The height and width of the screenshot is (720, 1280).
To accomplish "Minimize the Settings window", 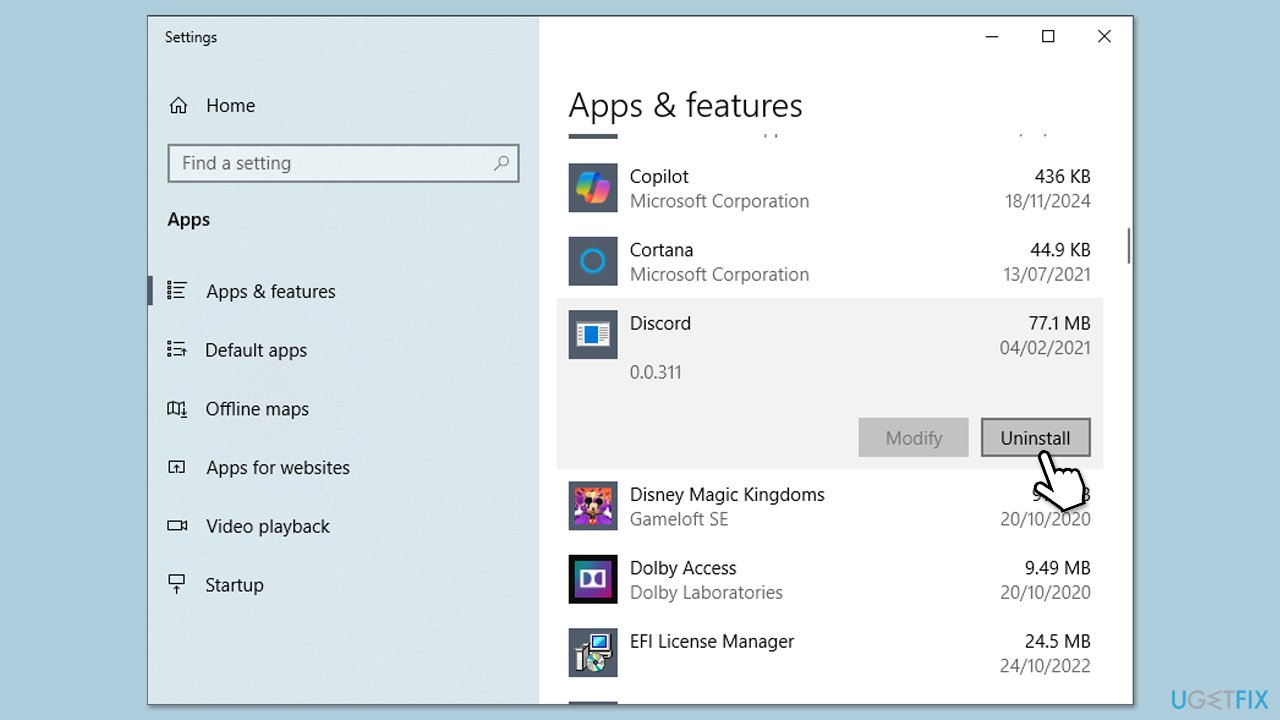I will pos(992,37).
